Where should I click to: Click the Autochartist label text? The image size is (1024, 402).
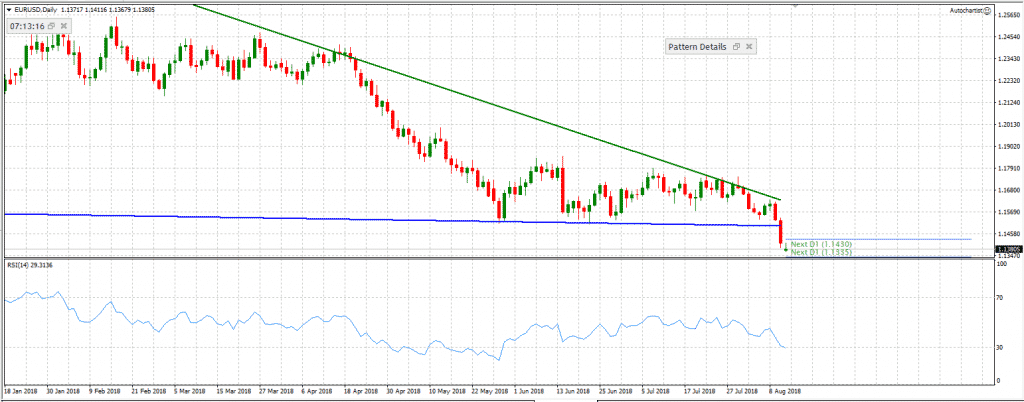pyautogui.click(x=967, y=11)
